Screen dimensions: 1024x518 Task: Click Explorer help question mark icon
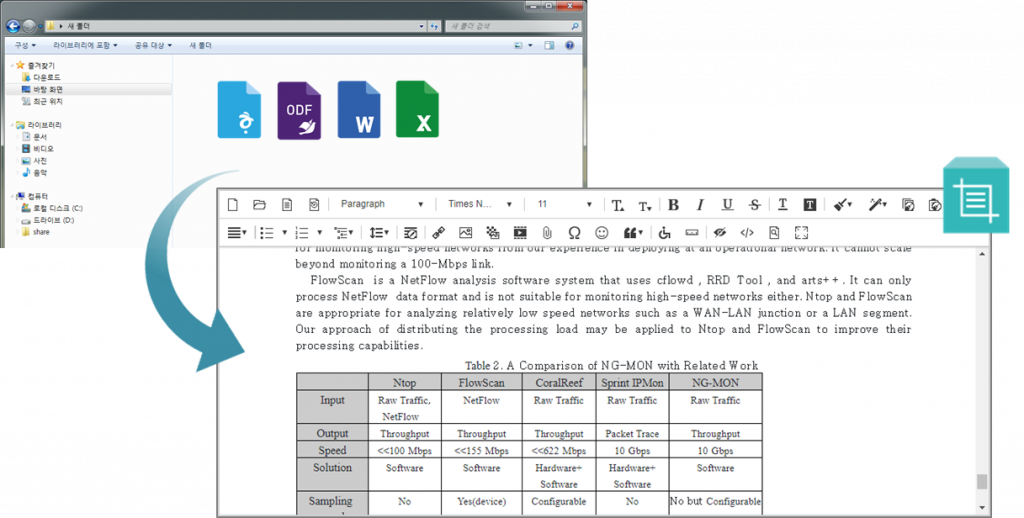pyautogui.click(x=569, y=46)
